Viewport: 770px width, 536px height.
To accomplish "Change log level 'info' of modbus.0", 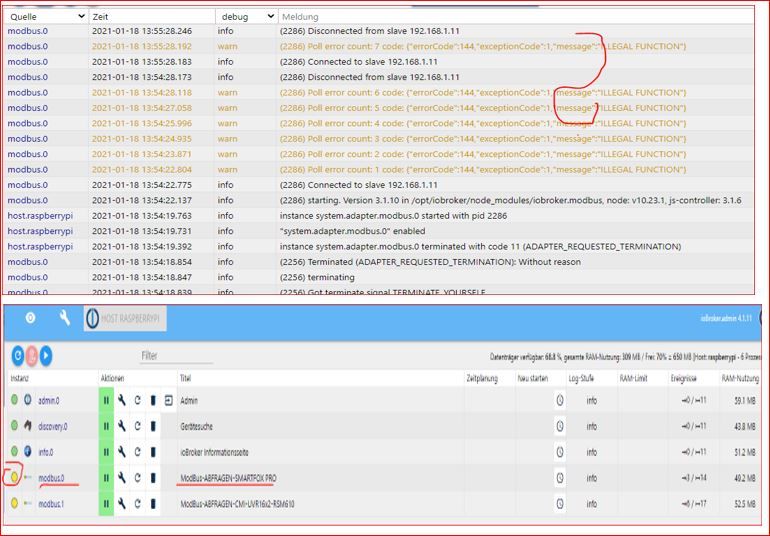I will (x=592, y=478).
